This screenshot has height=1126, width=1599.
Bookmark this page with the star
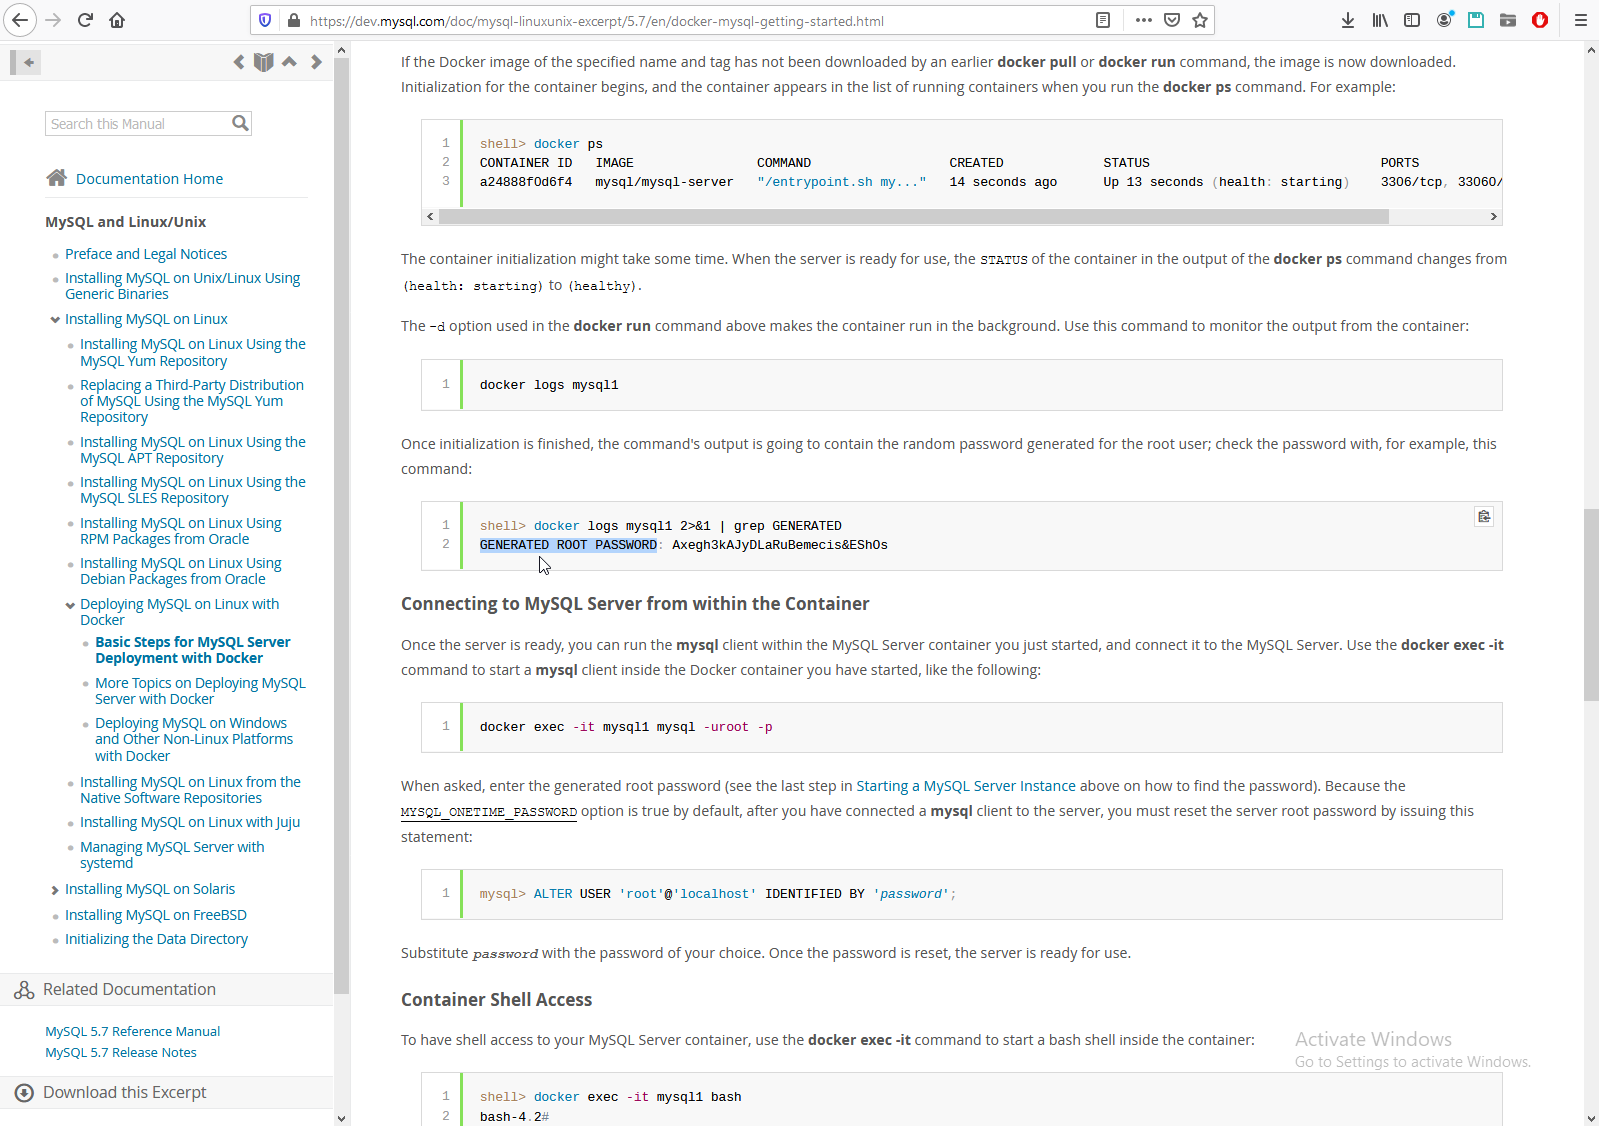(x=1200, y=20)
